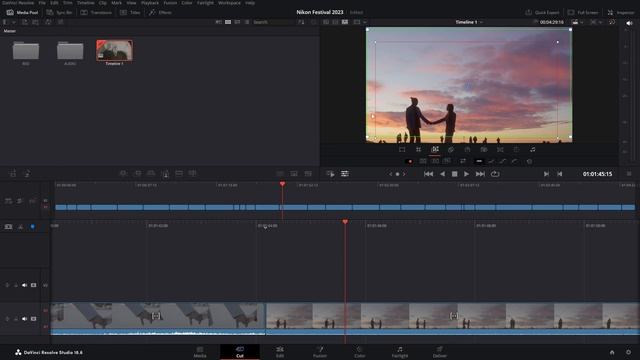The width and height of the screenshot is (640, 360).
Task: Open the Effects panel
Action: (160, 13)
